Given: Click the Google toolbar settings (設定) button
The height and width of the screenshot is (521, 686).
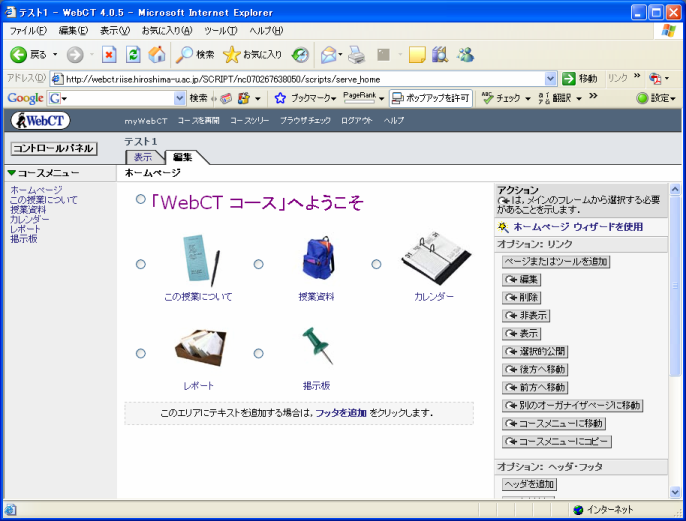Looking at the screenshot, I should tap(656, 98).
